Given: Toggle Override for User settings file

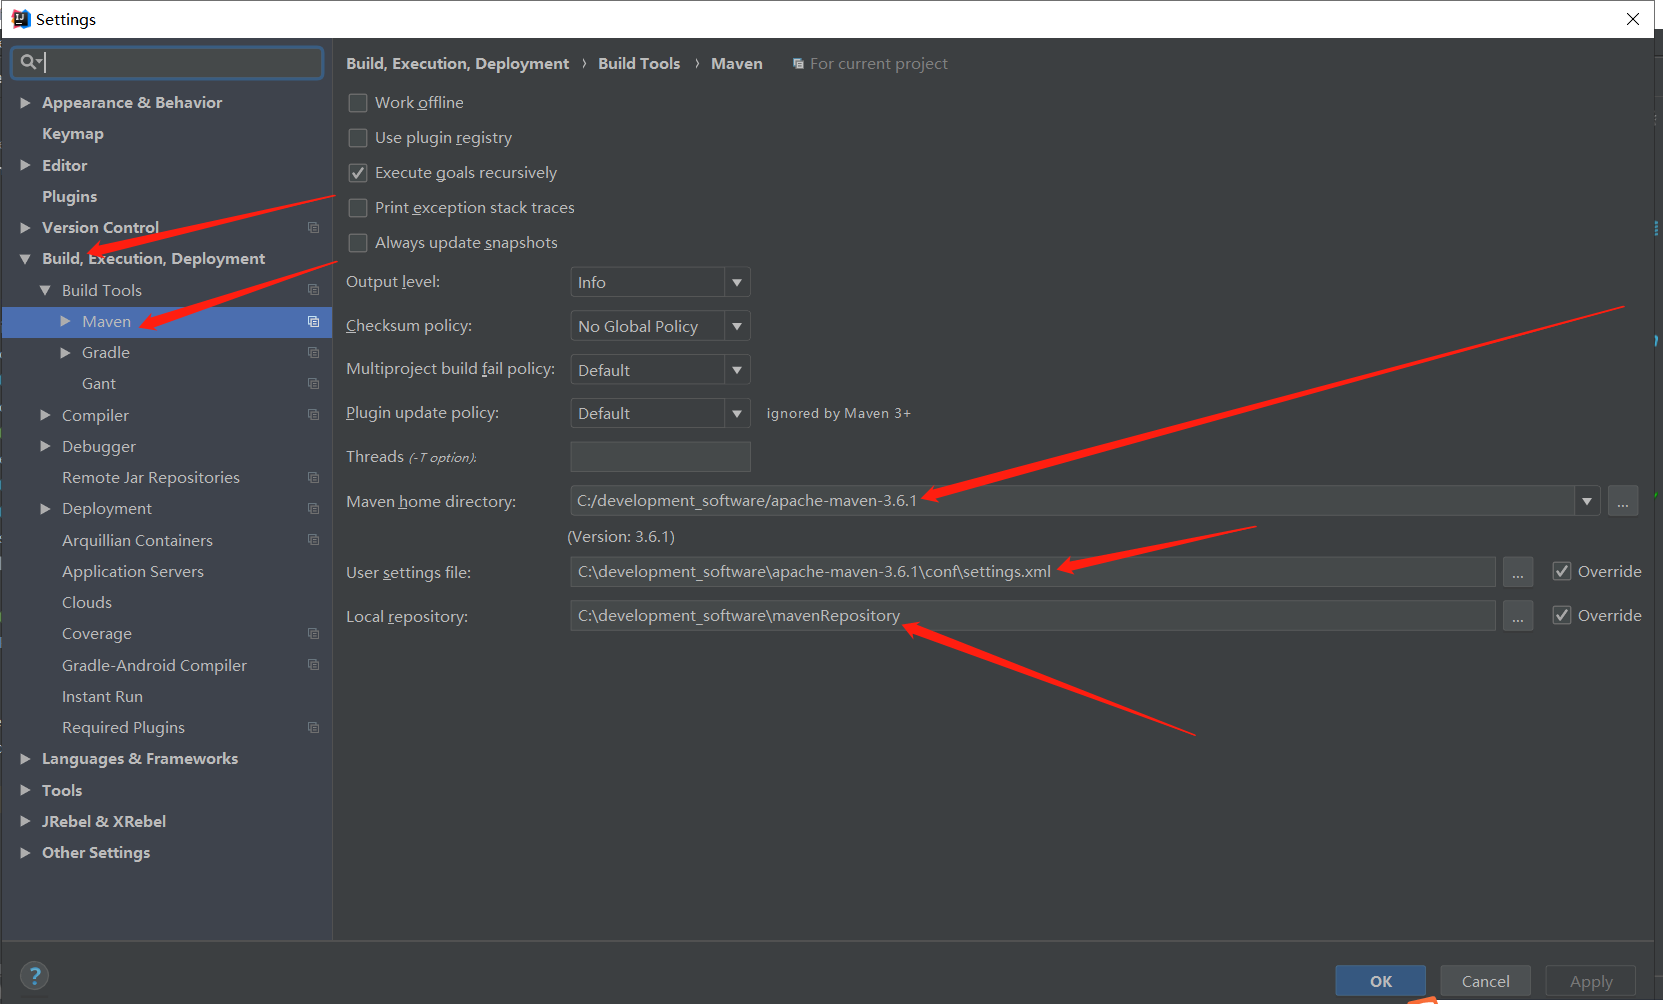Looking at the screenshot, I should point(1562,572).
